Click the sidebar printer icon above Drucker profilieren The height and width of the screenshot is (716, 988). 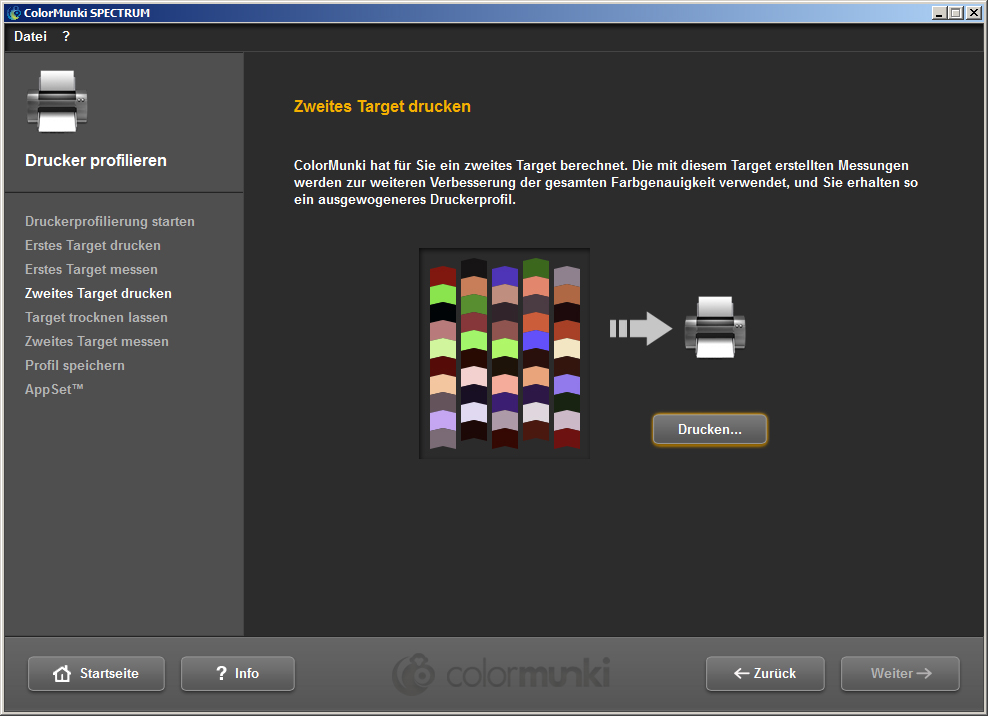(x=57, y=101)
